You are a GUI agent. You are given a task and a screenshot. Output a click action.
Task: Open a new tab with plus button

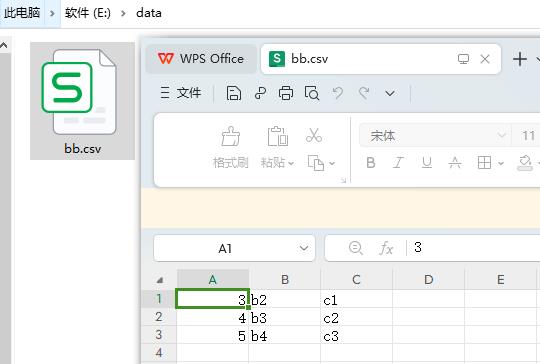520,59
